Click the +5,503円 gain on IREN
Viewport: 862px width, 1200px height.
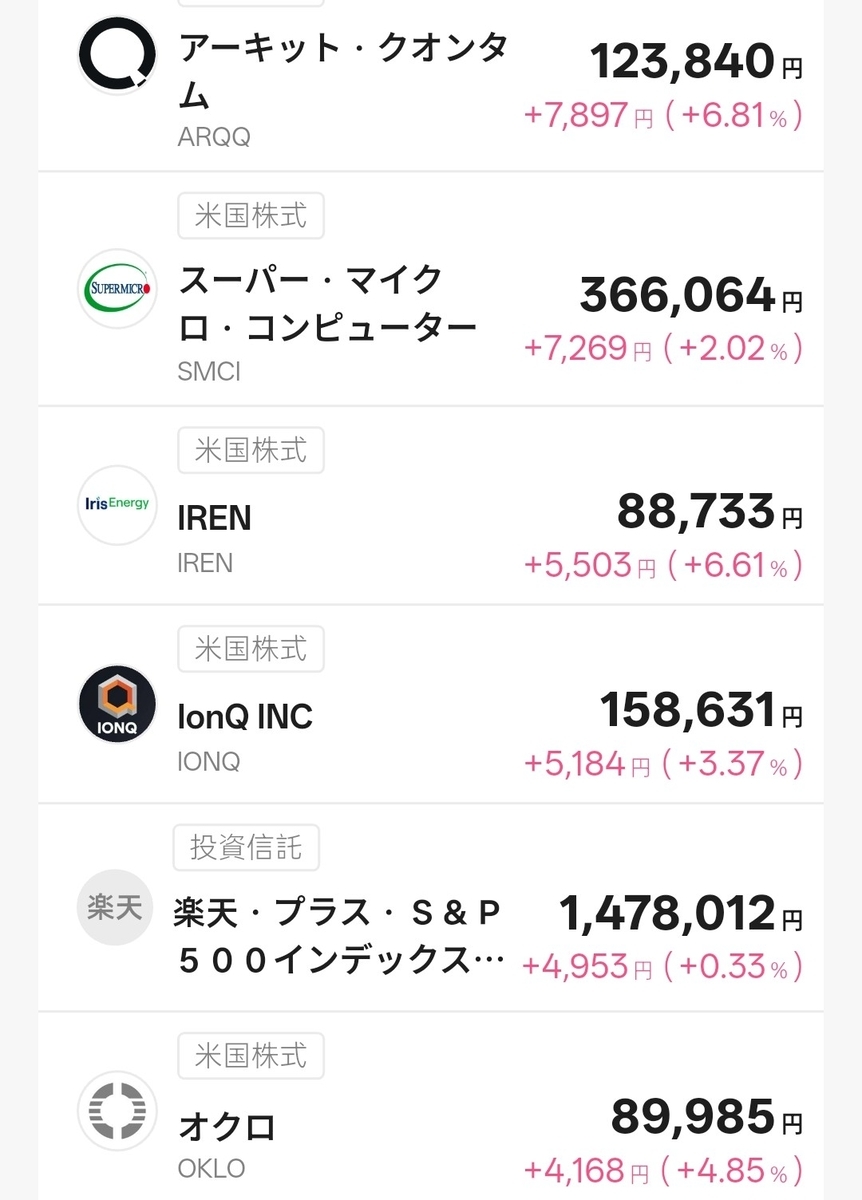(x=588, y=567)
